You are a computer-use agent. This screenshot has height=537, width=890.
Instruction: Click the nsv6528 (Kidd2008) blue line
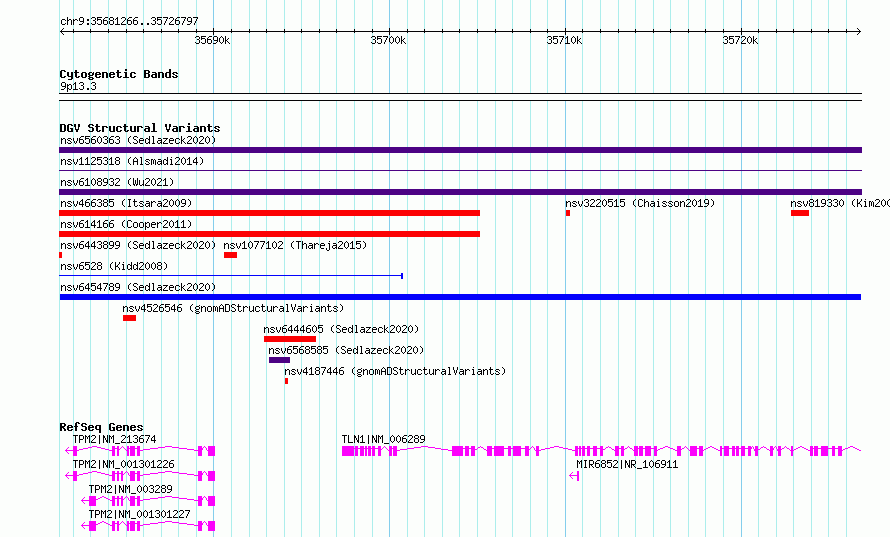231,276
